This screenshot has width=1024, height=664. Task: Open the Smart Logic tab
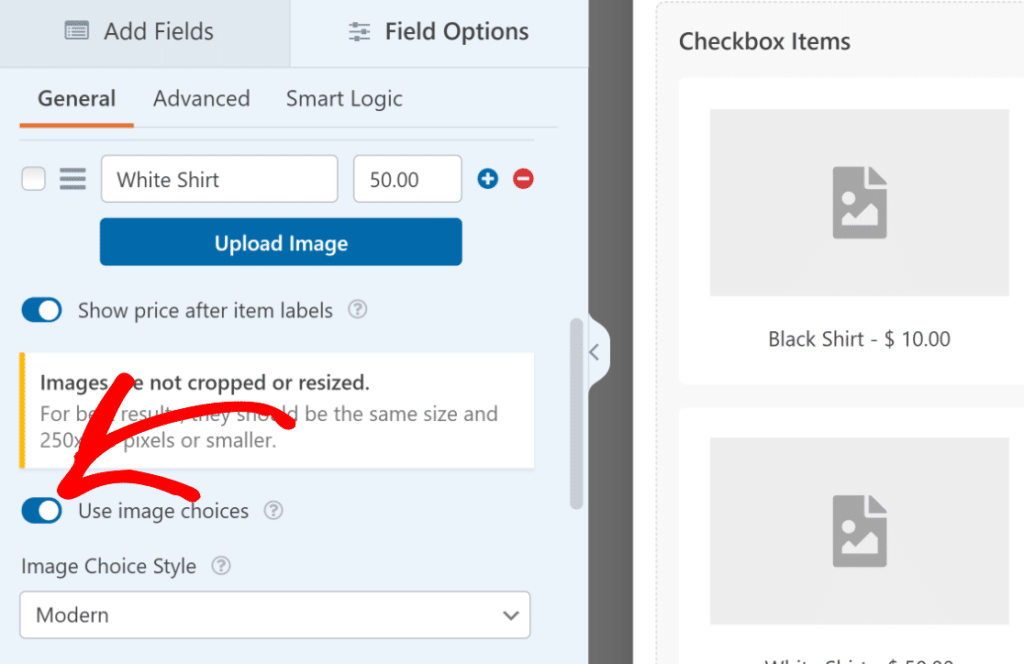[344, 98]
